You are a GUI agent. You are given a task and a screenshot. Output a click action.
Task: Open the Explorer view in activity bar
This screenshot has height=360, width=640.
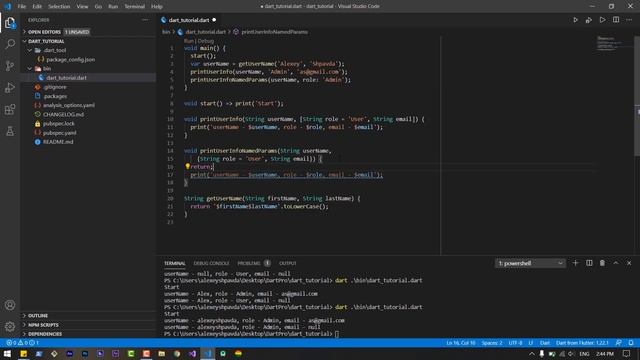tap(10, 23)
